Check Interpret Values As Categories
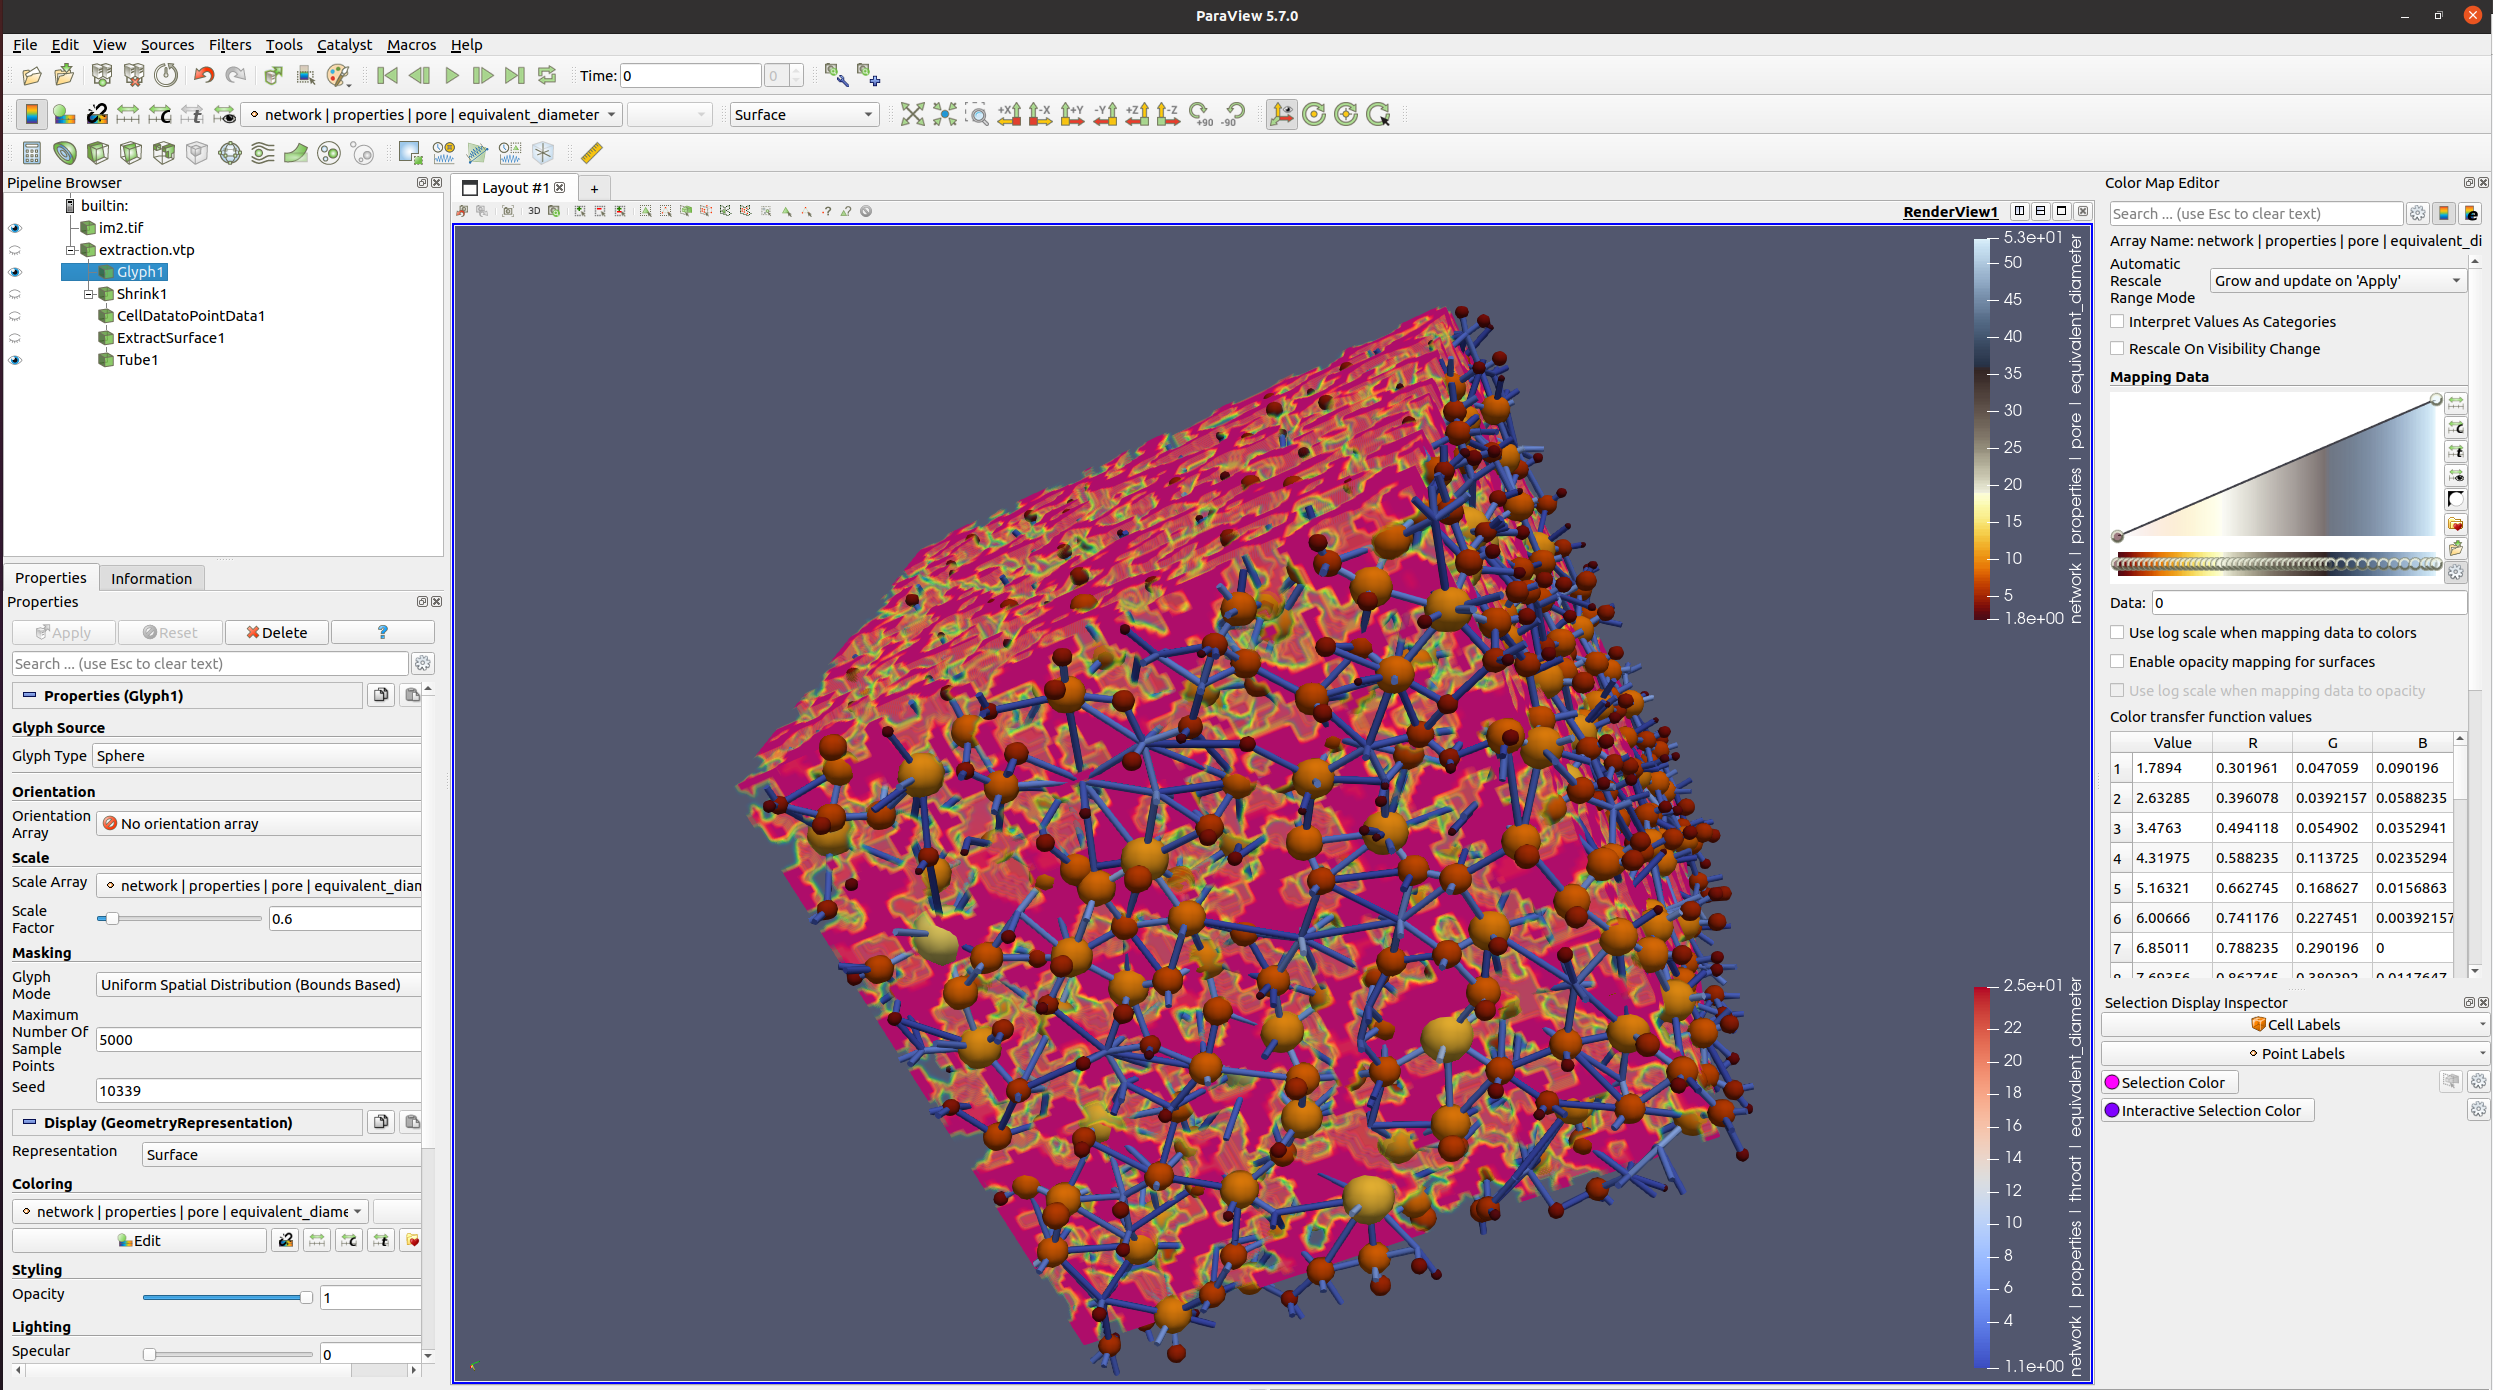 coord(2118,321)
